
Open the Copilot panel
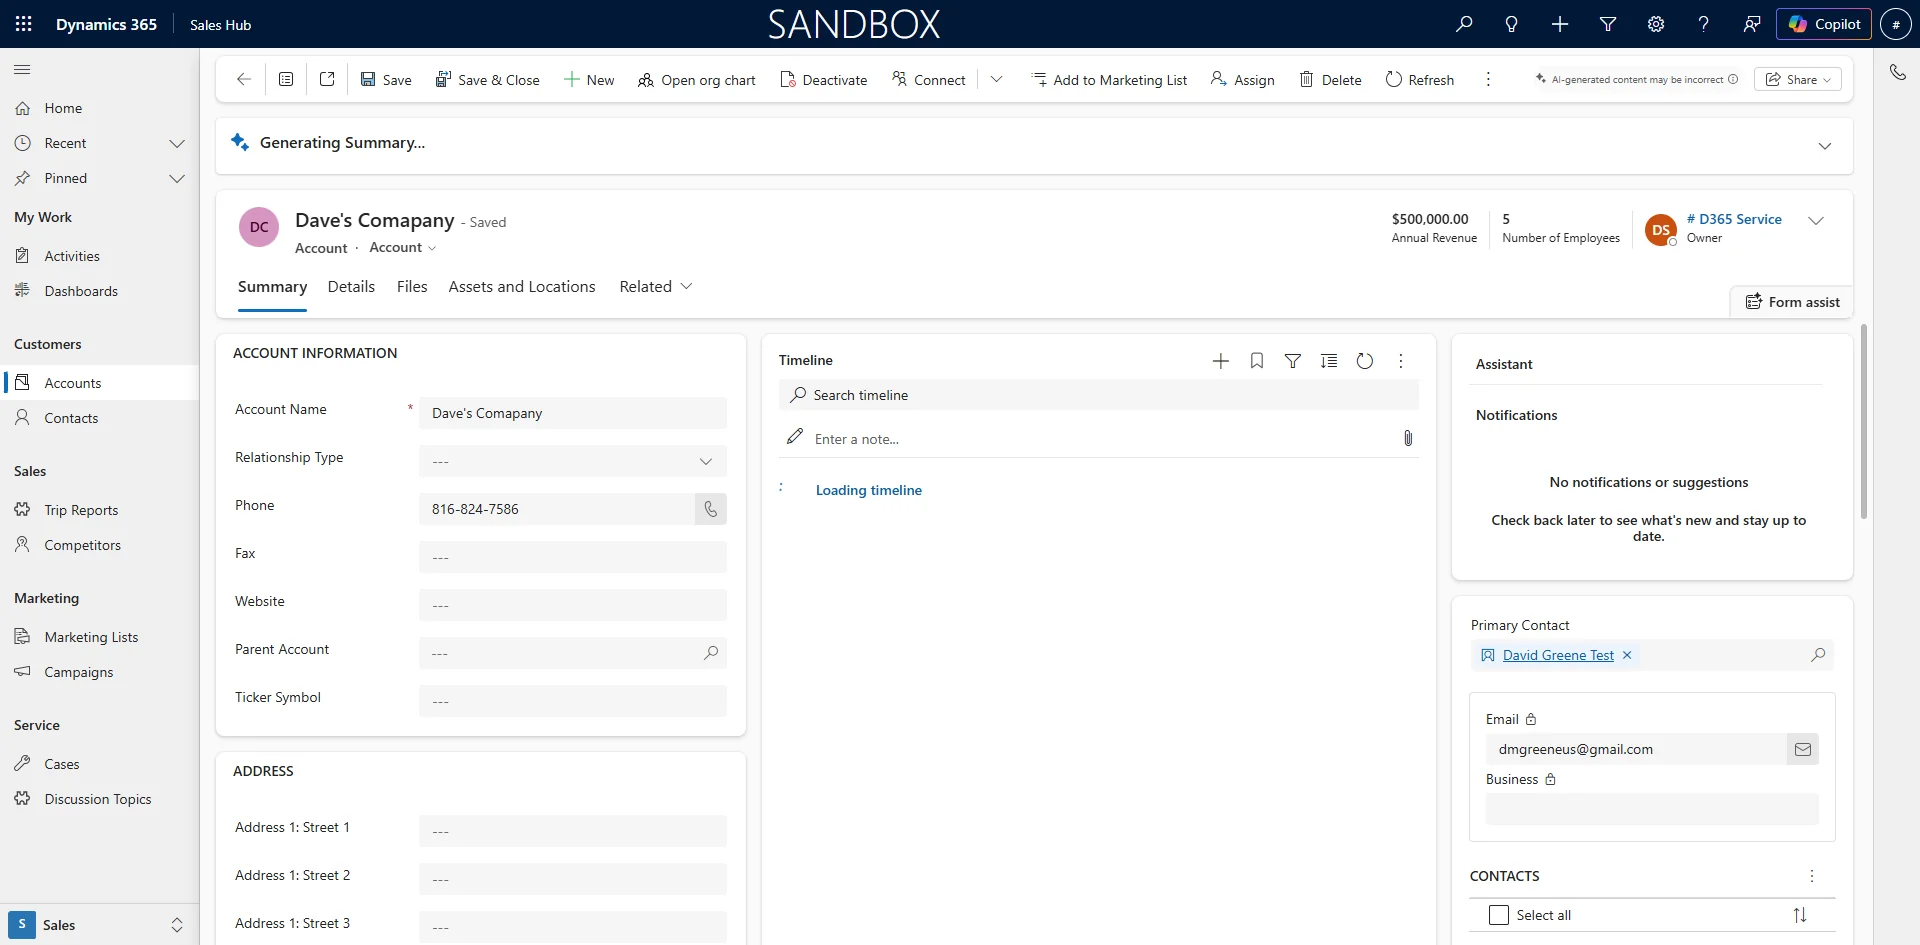1824,24
